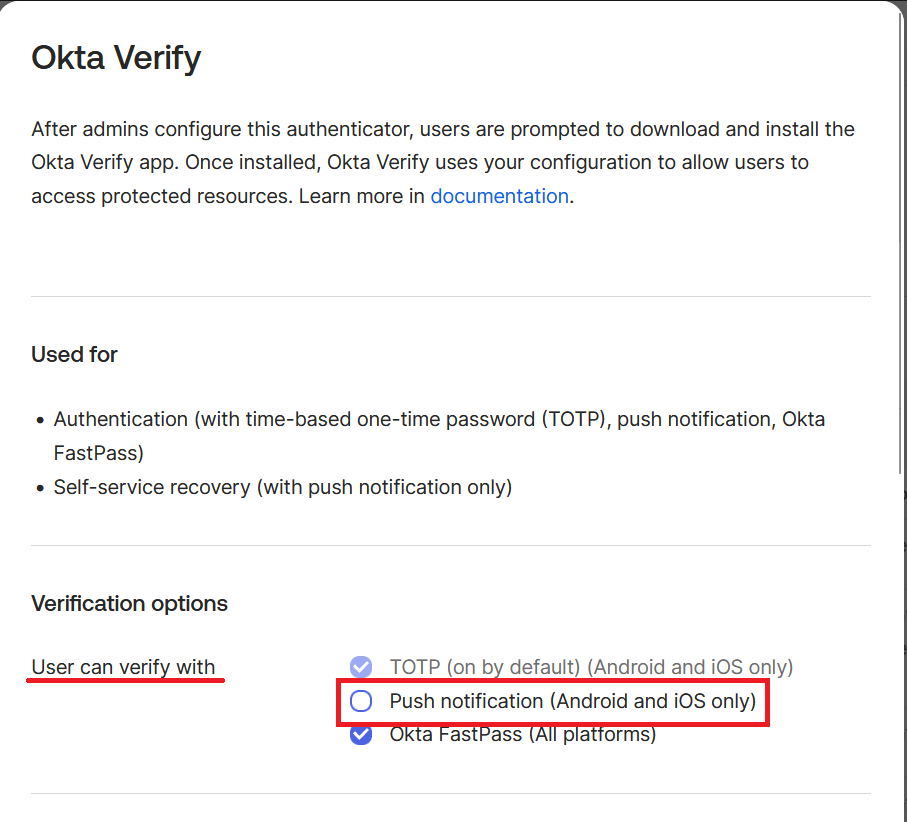Click the "Push notification (Android and iOS only)" label

(x=572, y=701)
